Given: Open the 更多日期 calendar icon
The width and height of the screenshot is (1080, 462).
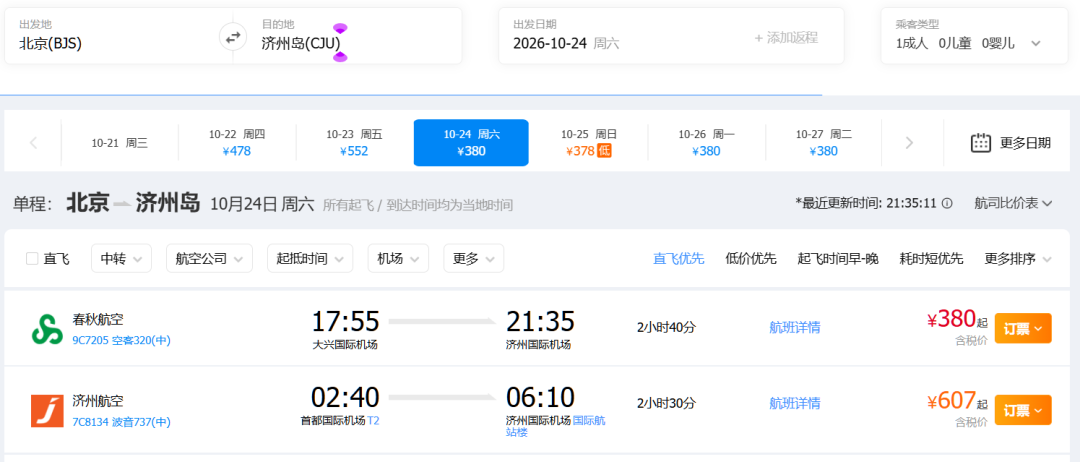Looking at the screenshot, I should click(x=980, y=143).
